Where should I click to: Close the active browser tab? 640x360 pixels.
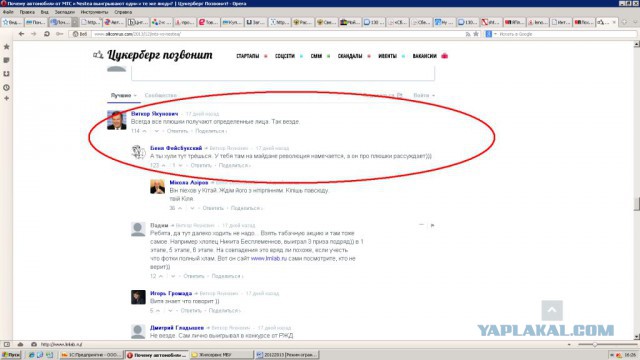(x=614, y=22)
